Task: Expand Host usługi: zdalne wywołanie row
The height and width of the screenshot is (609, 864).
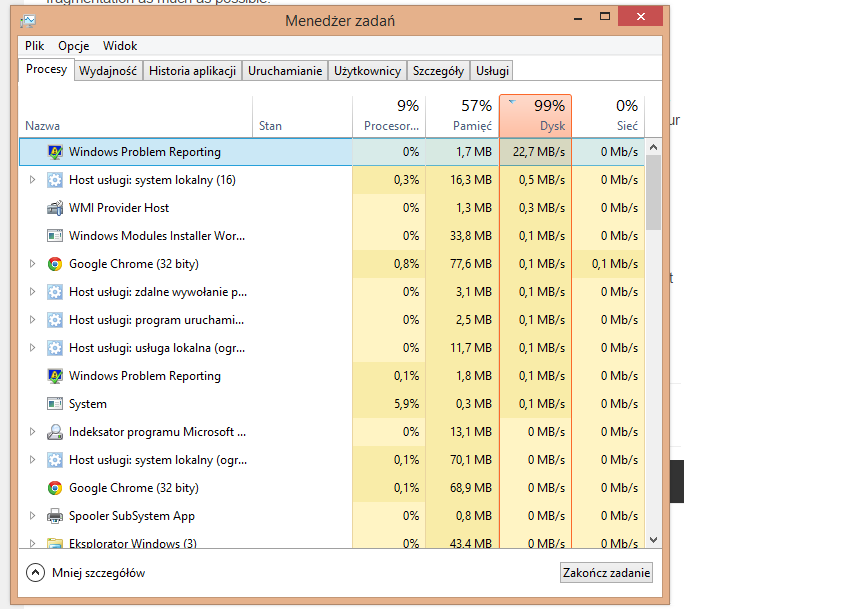Action: 33,292
